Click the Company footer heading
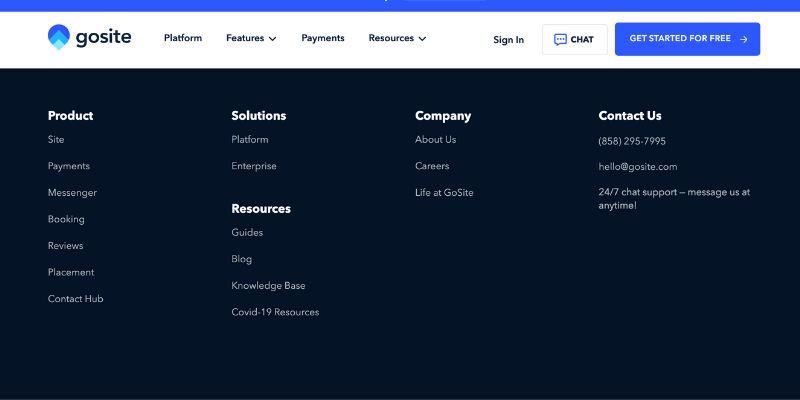The width and height of the screenshot is (800, 400). click(443, 116)
